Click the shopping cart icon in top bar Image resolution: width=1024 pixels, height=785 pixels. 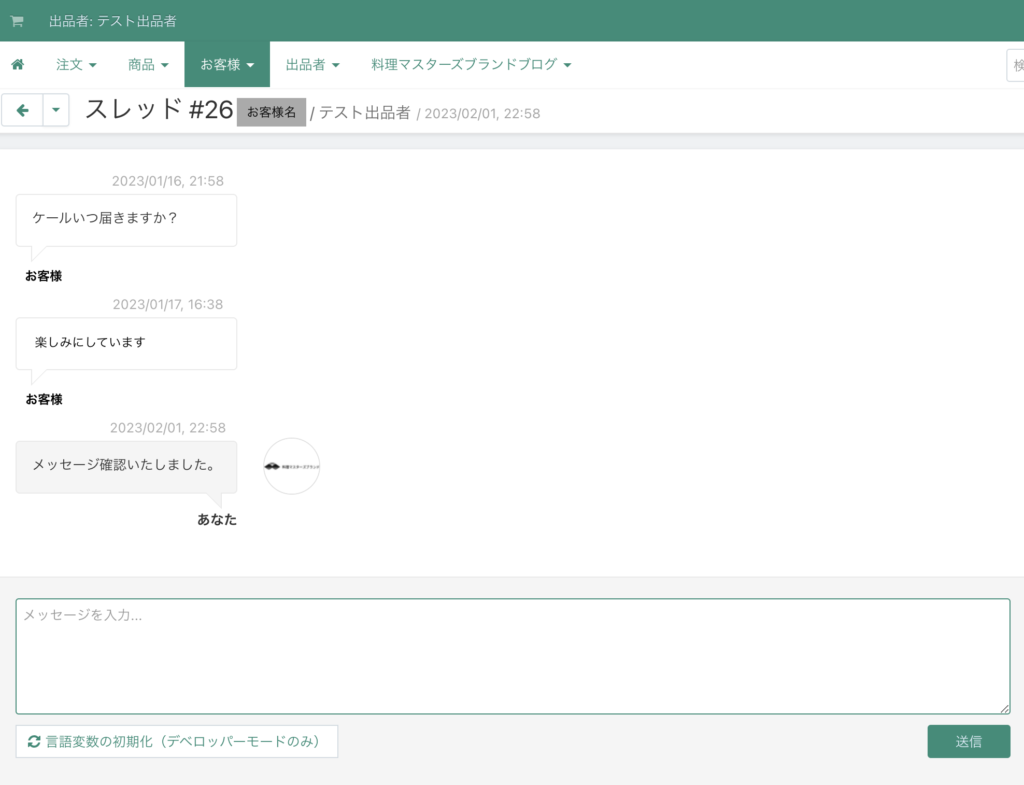point(17,21)
